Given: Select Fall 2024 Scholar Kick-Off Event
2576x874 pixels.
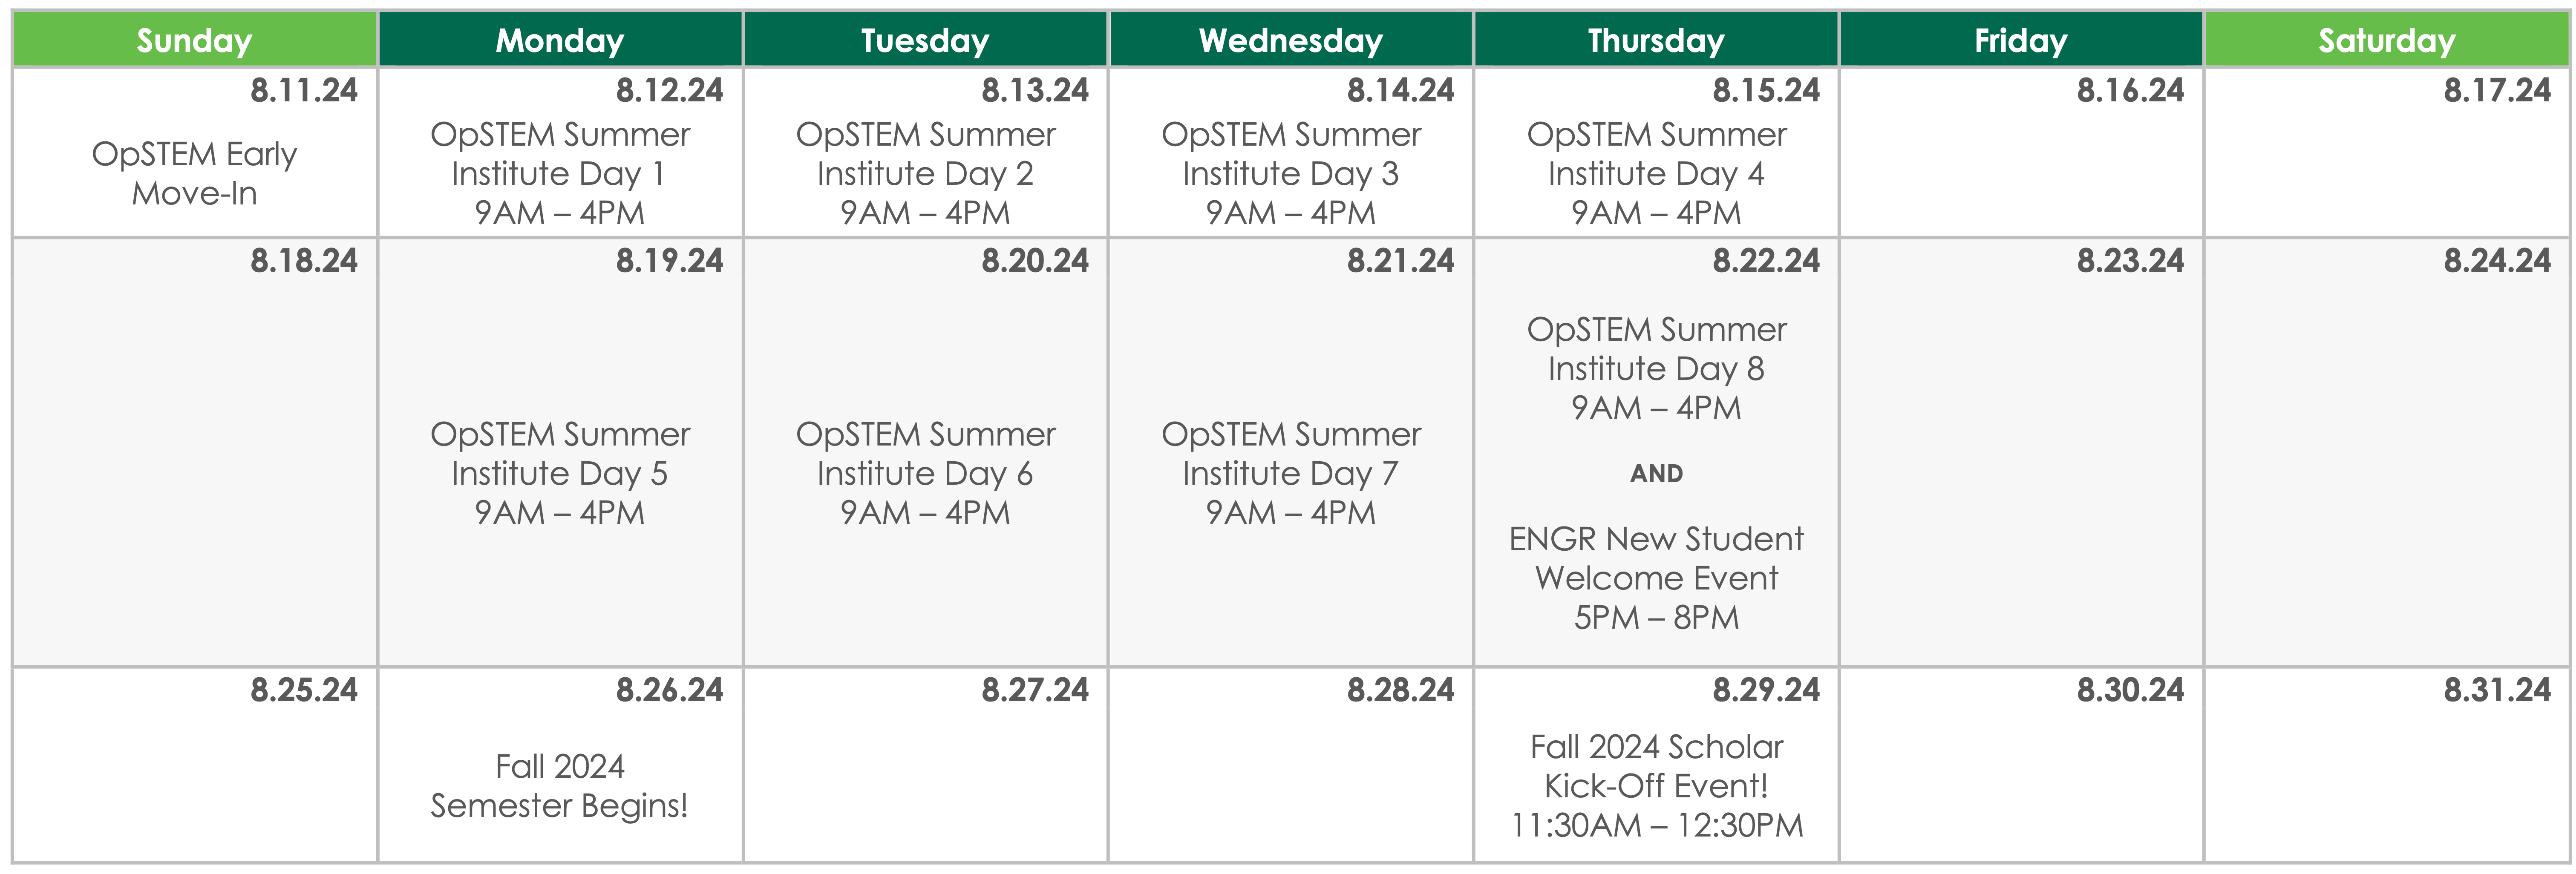Looking at the screenshot, I should pos(1656,786).
